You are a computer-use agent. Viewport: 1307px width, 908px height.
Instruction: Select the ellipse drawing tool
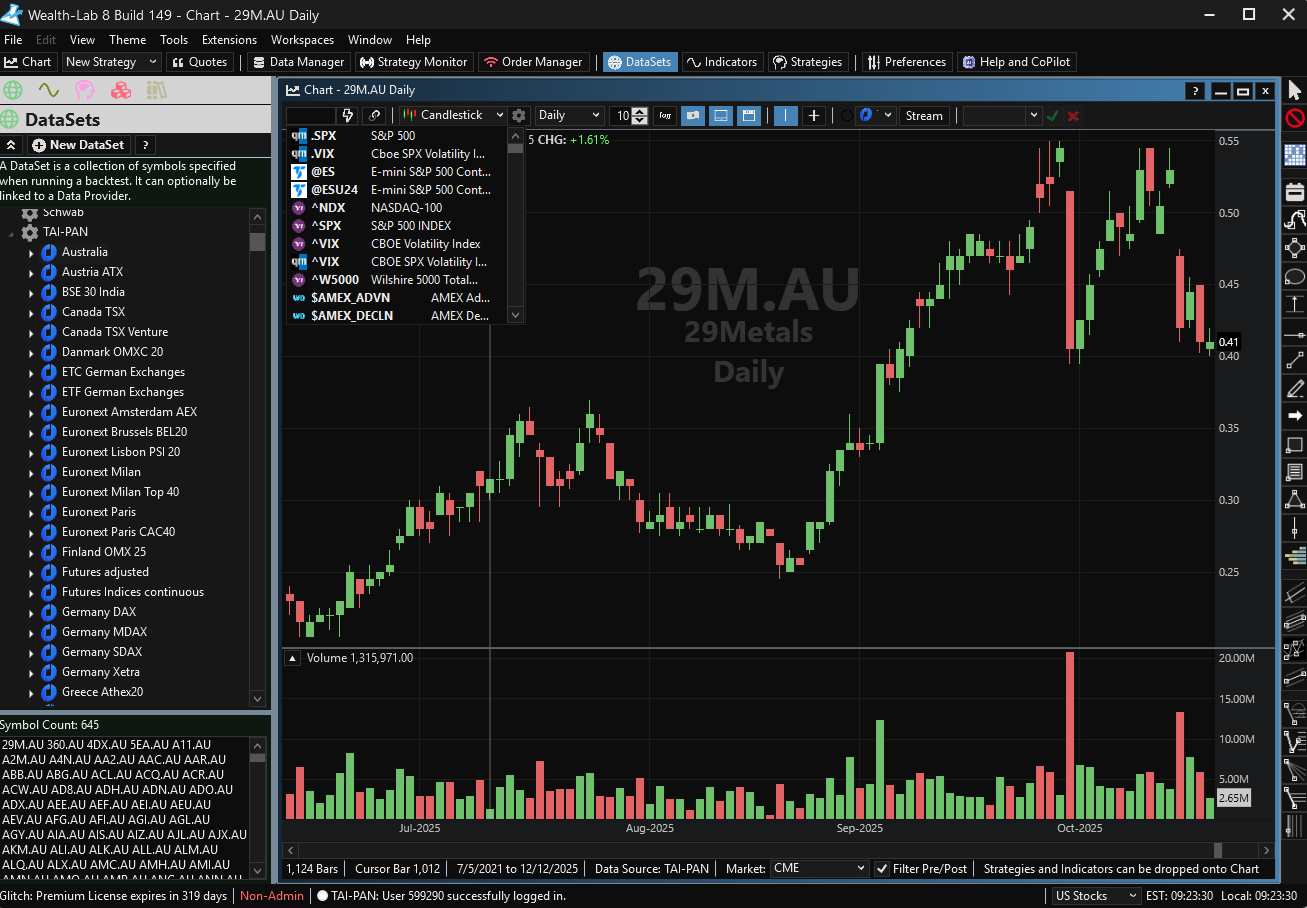1294,277
